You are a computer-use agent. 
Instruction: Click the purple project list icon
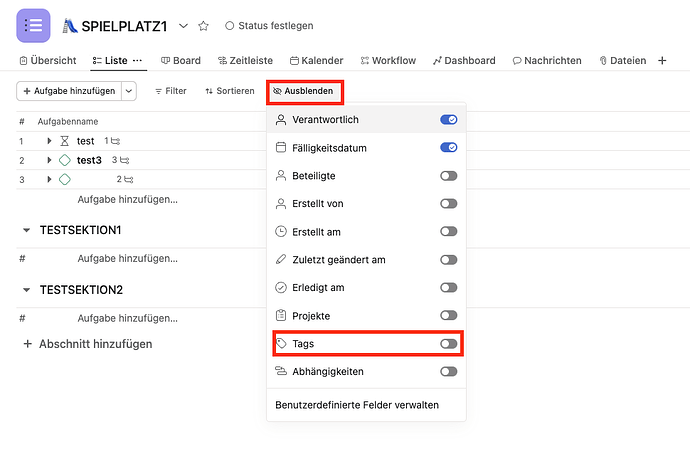pos(34,25)
